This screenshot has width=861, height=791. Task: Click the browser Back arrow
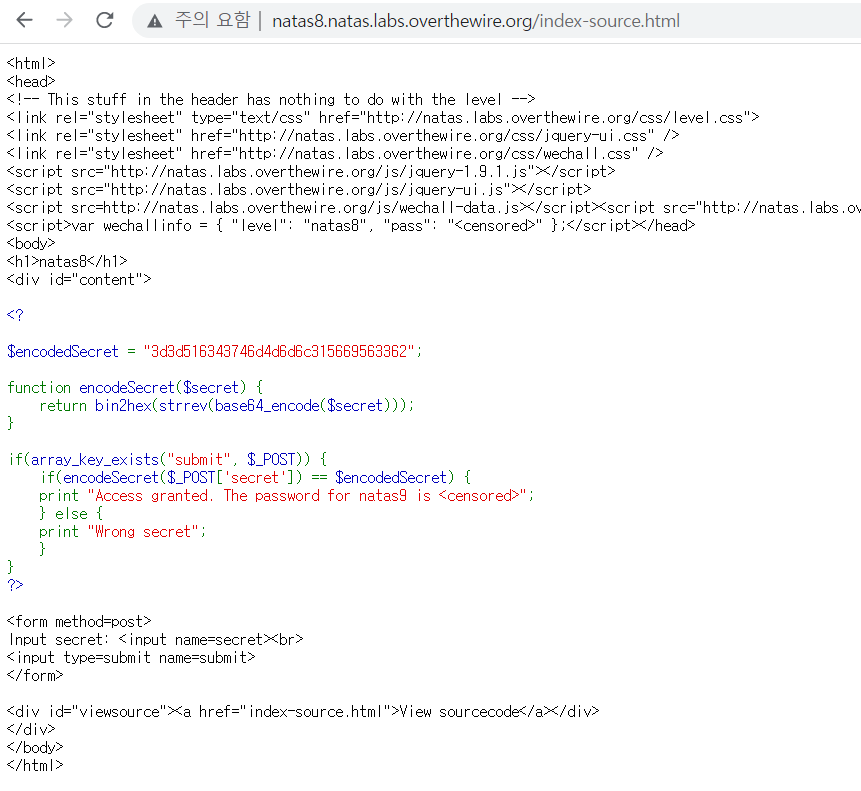tap(25, 20)
